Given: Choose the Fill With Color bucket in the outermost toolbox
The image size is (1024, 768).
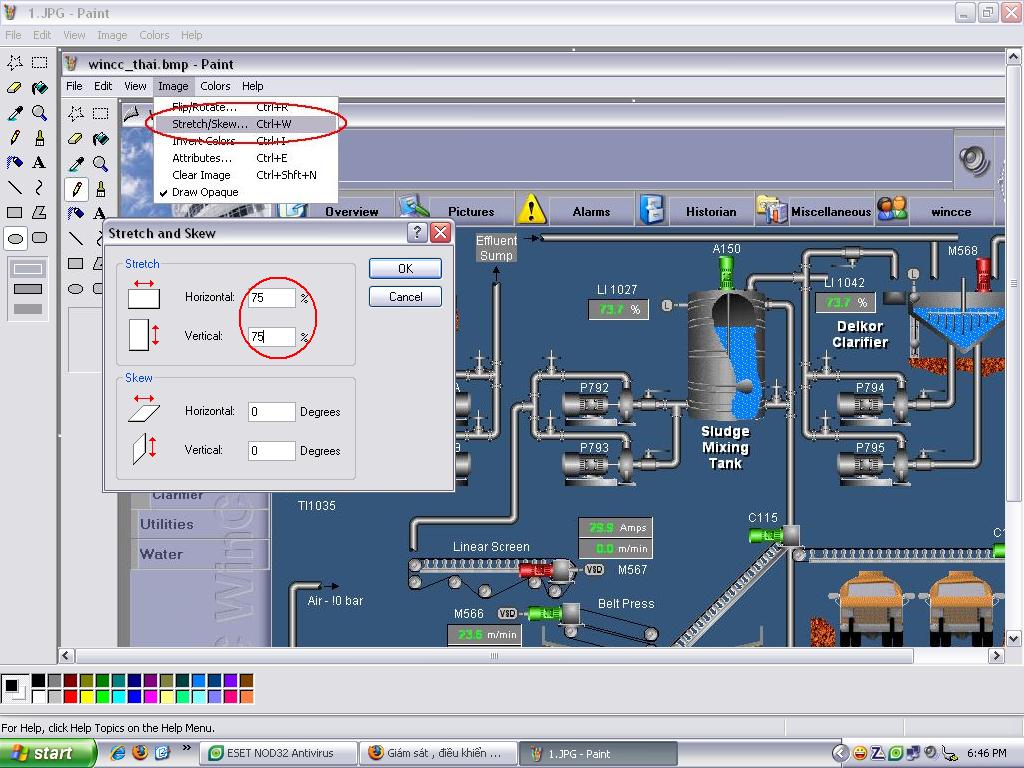Looking at the screenshot, I should click(x=39, y=88).
